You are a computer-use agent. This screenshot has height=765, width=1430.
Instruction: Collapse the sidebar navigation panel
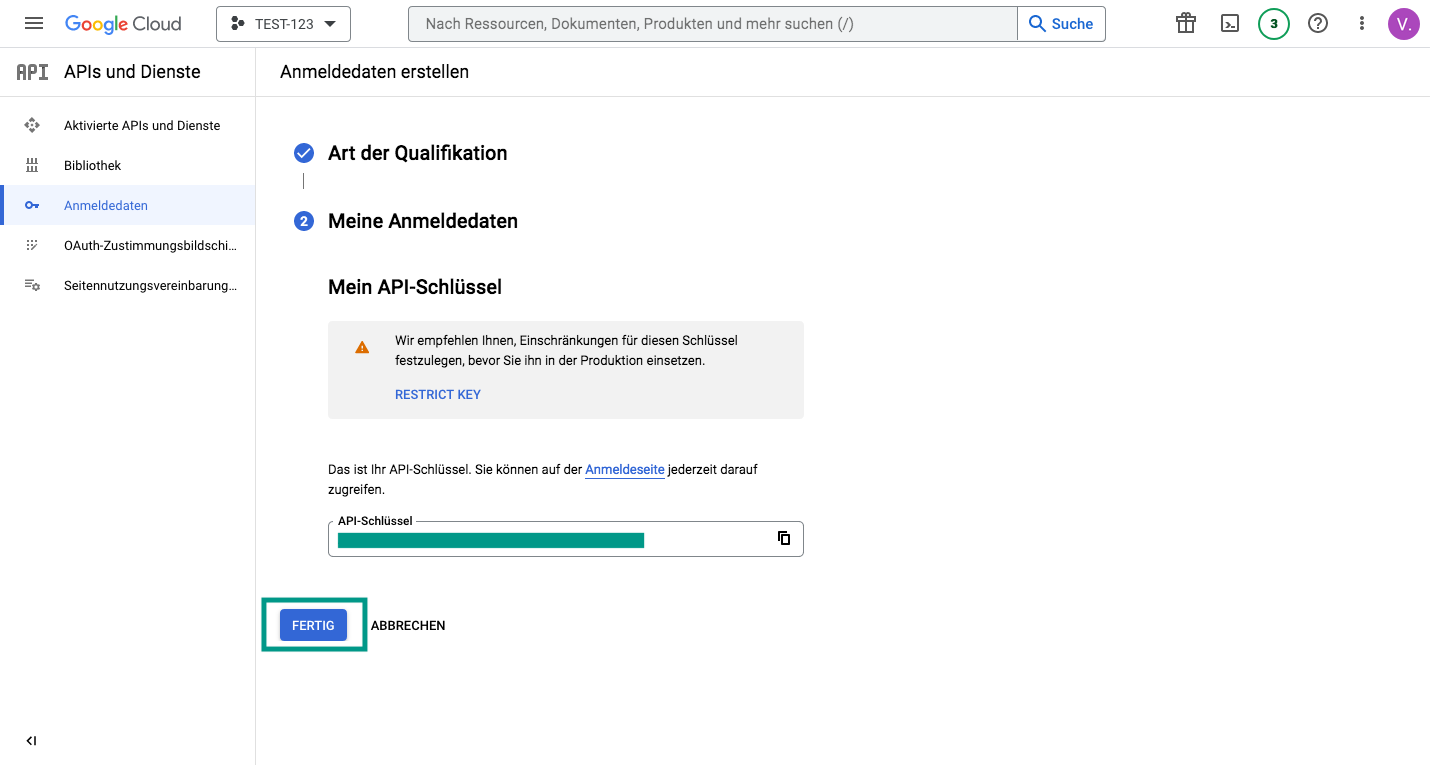(31, 741)
